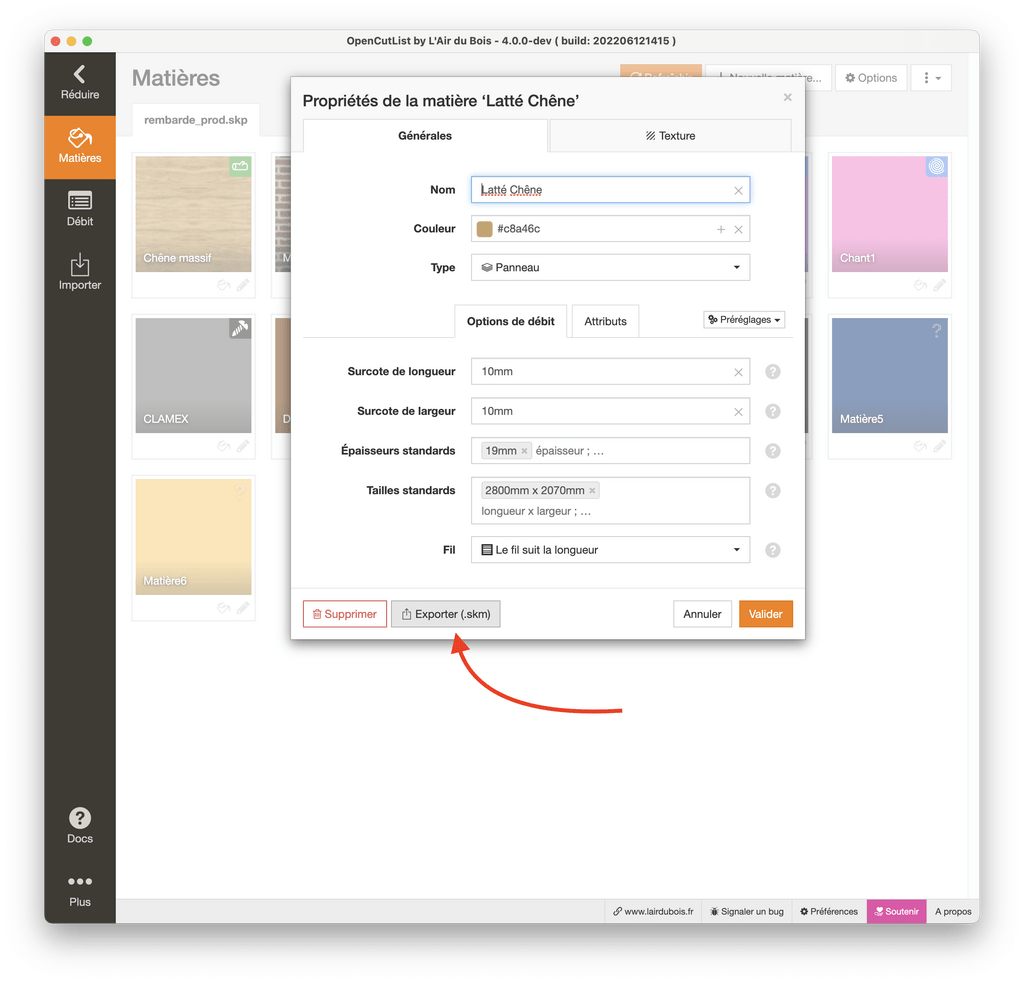Image resolution: width=1024 pixels, height=982 pixels.
Task: Select the Matière6 material thumbnail
Action: tap(193, 537)
